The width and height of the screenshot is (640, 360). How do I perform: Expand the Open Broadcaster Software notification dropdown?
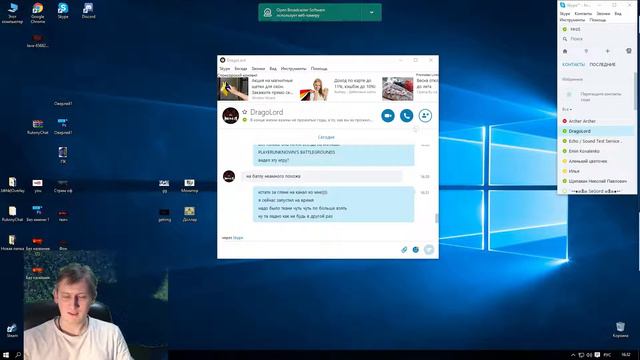click(x=371, y=13)
